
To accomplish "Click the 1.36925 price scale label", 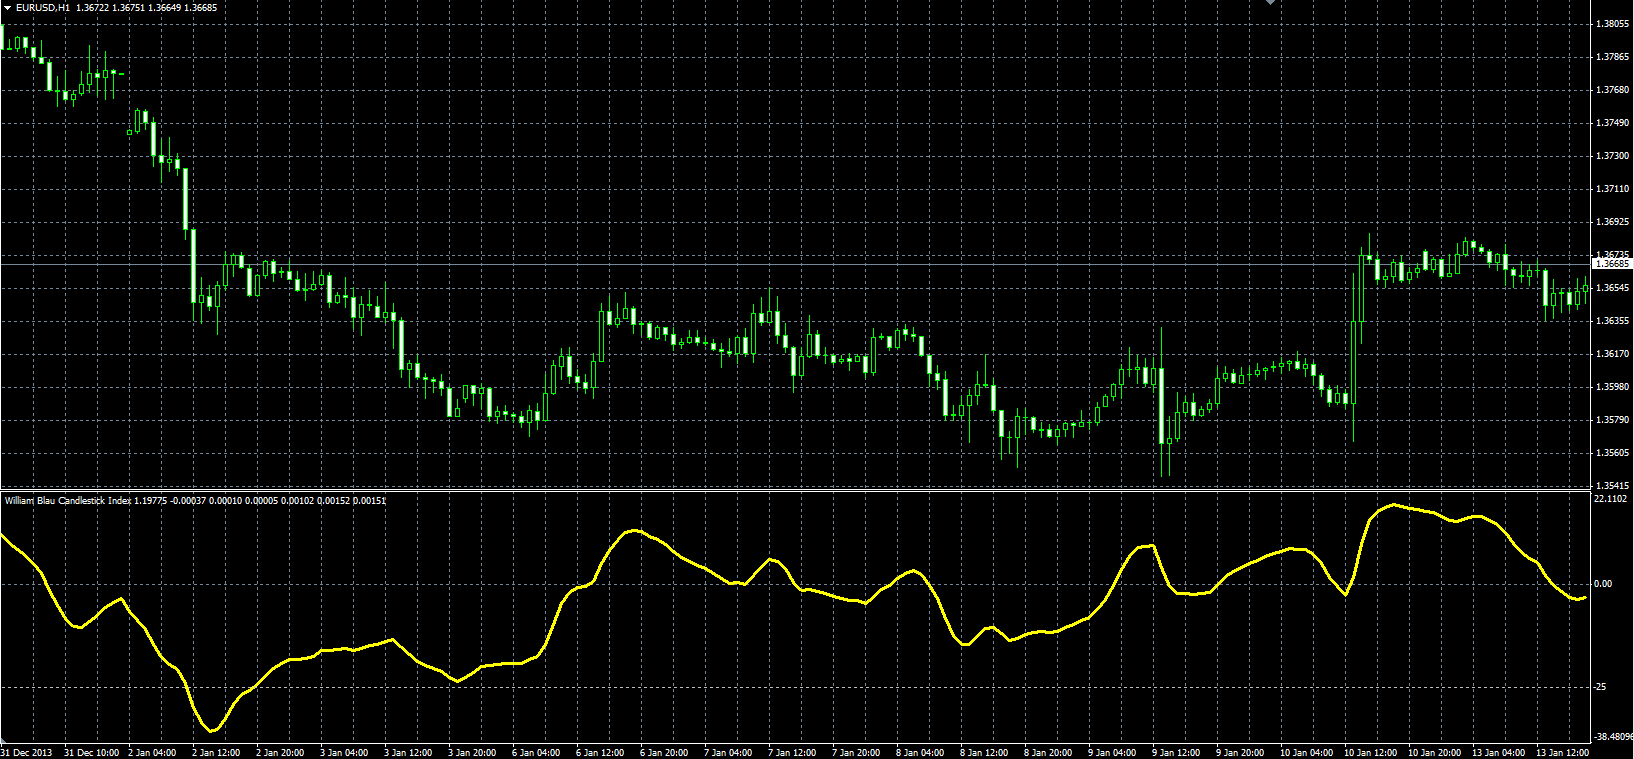I will click(x=1612, y=222).
